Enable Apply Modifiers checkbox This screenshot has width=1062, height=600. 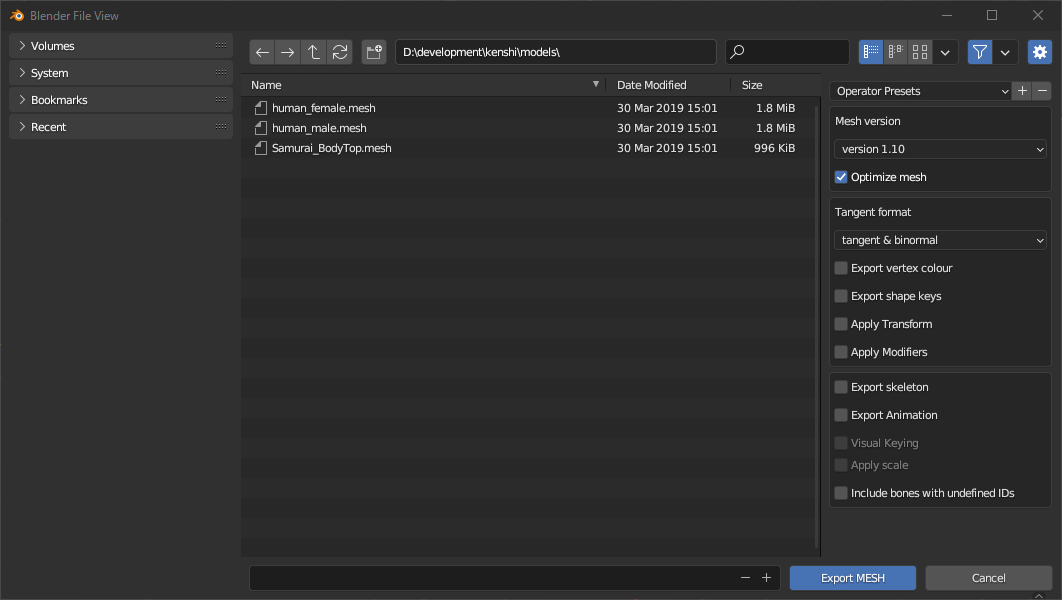(x=841, y=352)
